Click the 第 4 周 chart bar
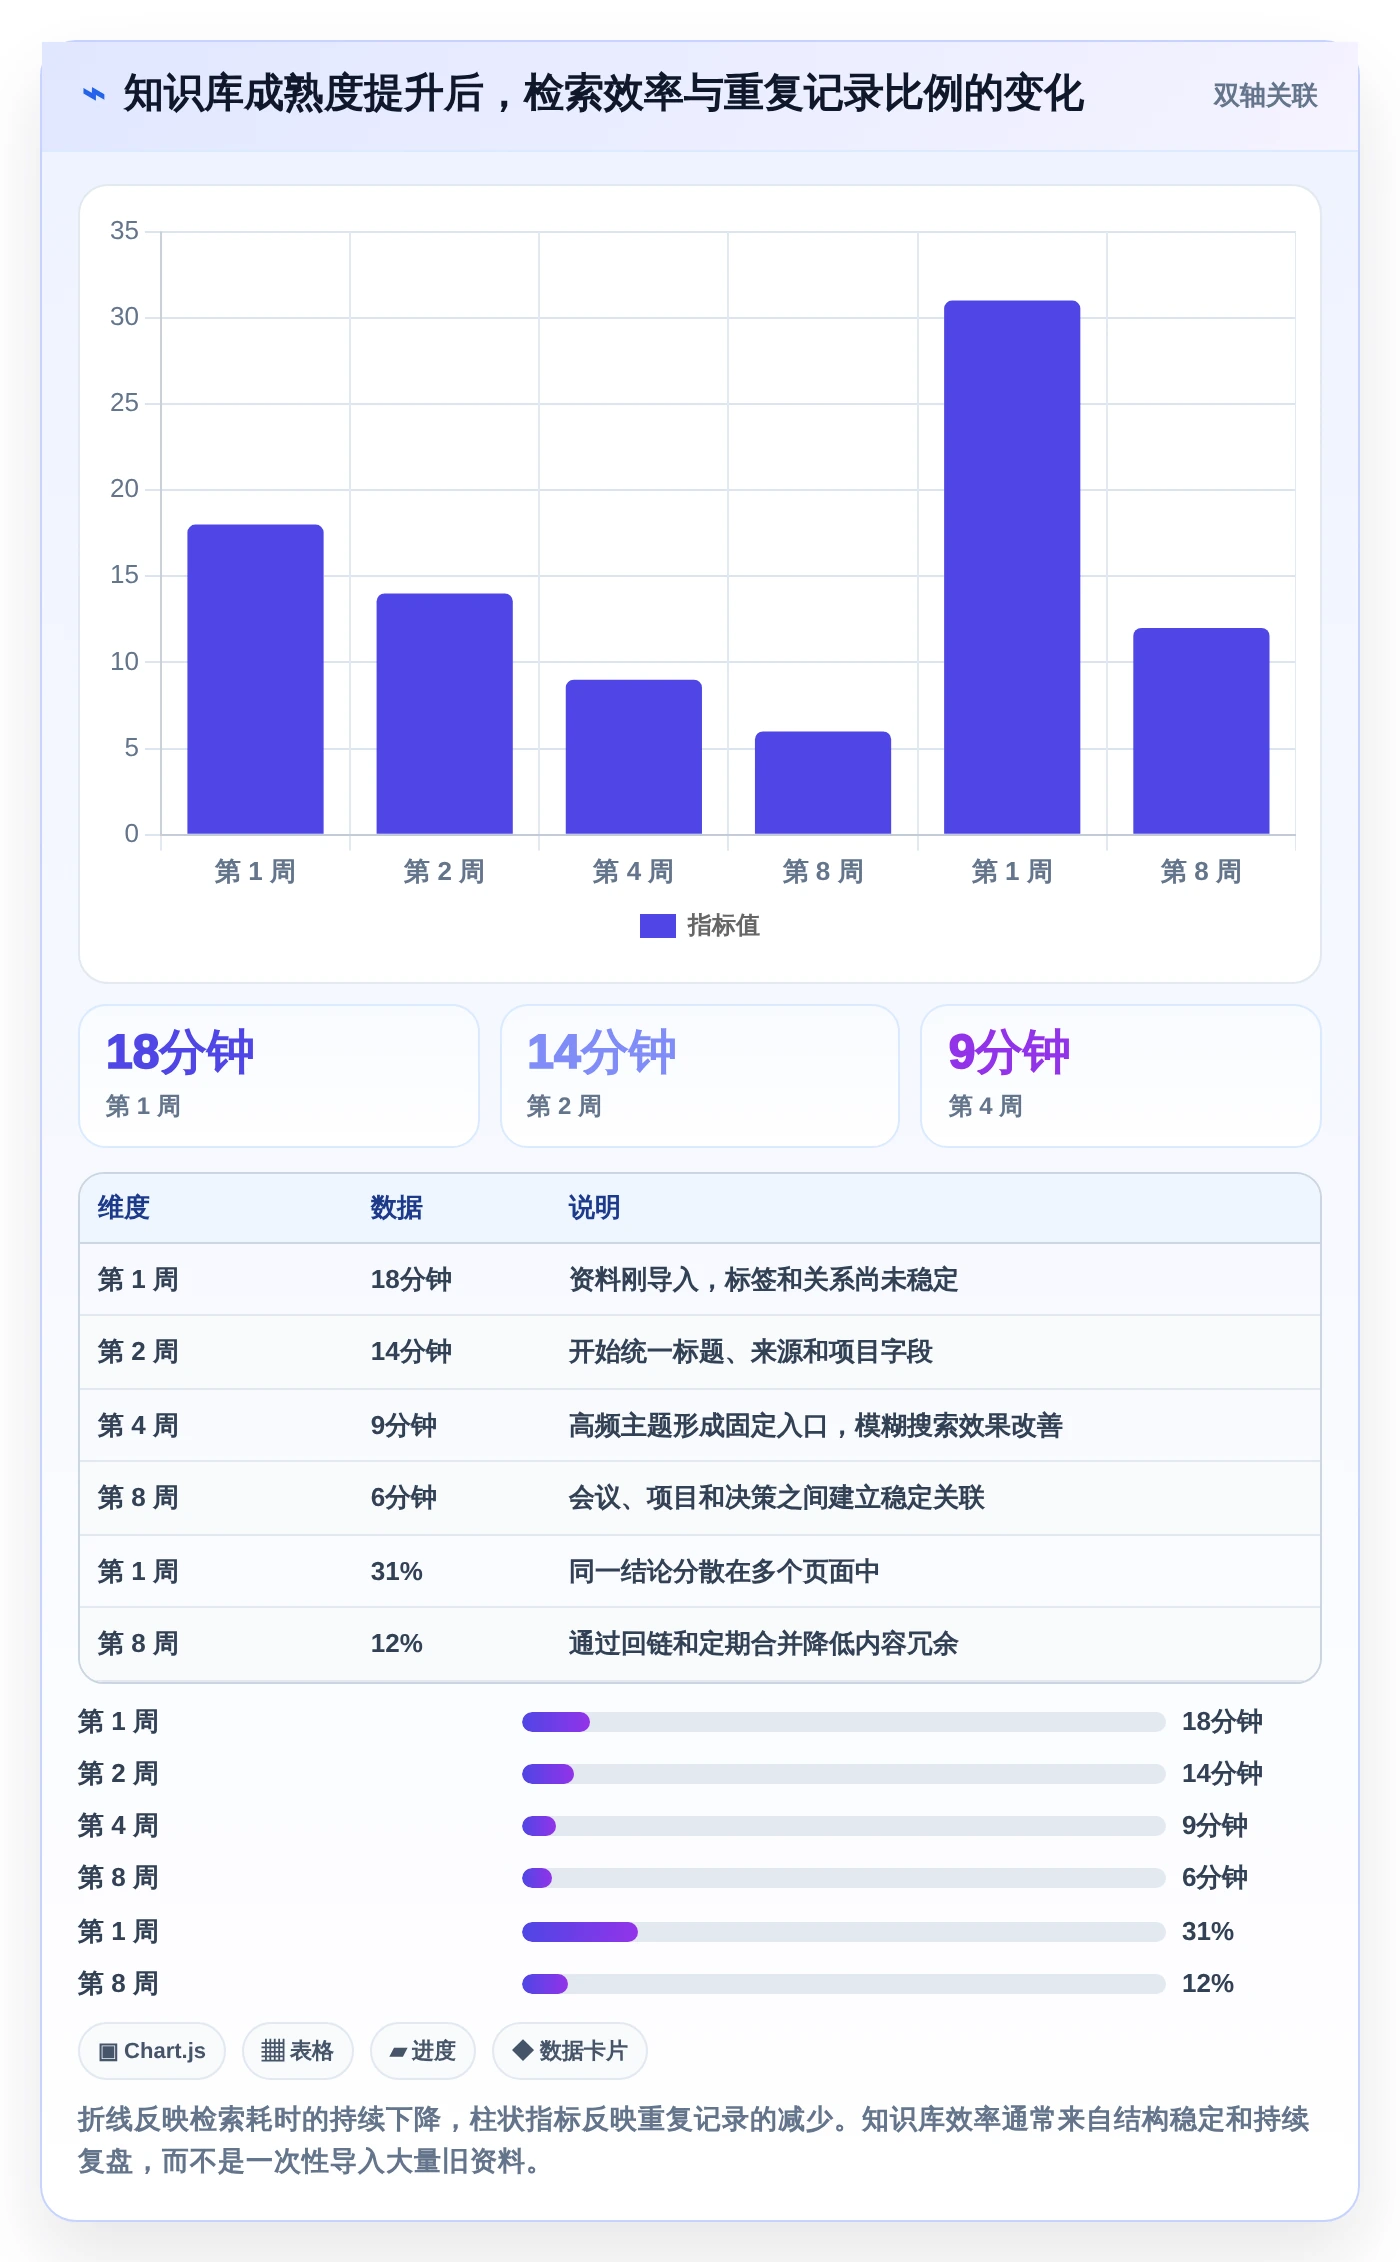This screenshot has height=2262, width=1400. [x=634, y=757]
